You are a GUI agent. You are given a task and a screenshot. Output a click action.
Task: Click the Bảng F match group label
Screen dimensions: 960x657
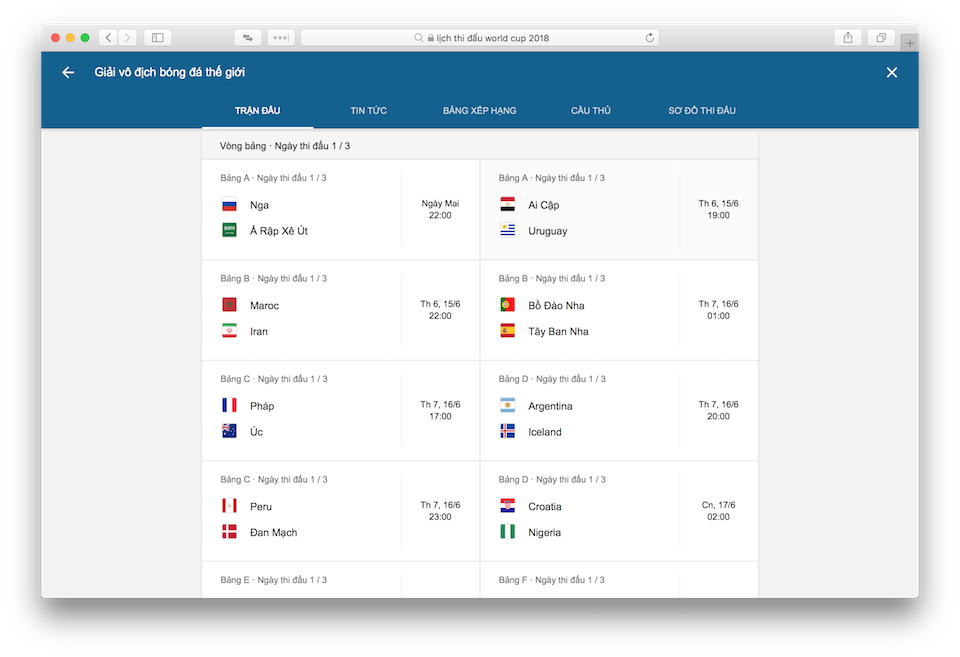pos(551,580)
